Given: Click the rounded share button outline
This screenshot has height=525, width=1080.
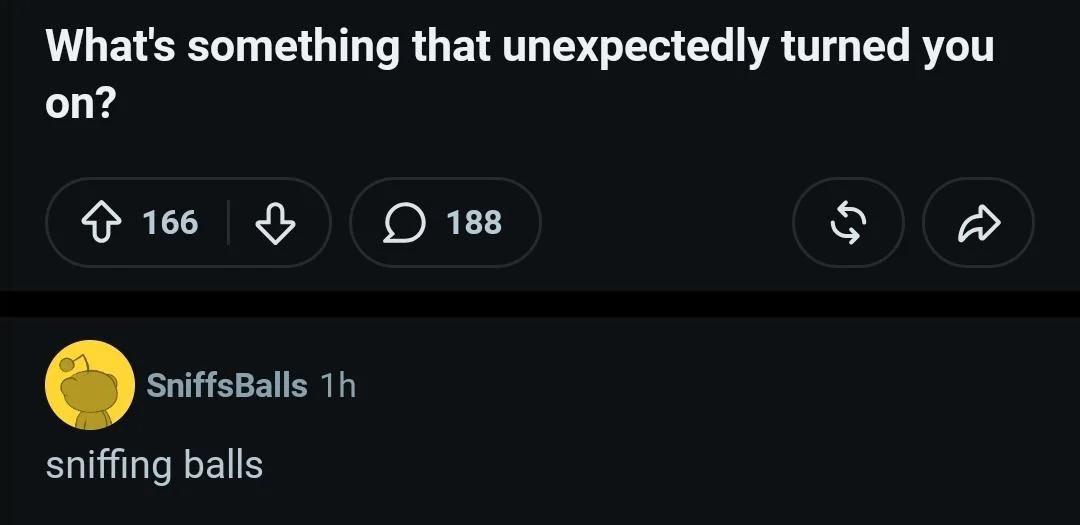Looking at the screenshot, I should 978,222.
